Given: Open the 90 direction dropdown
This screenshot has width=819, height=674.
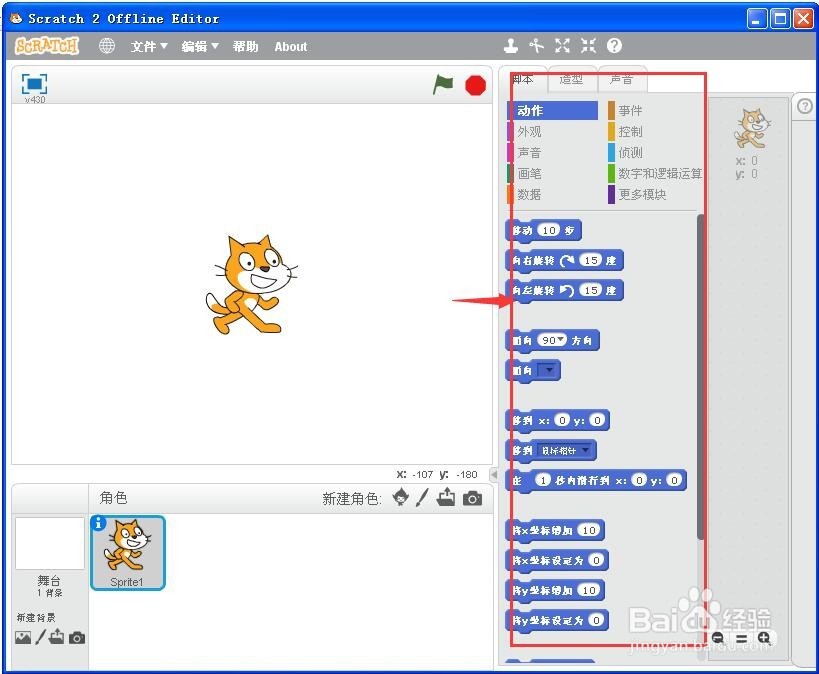Looking at the screenshot, I should click(561, 340).
